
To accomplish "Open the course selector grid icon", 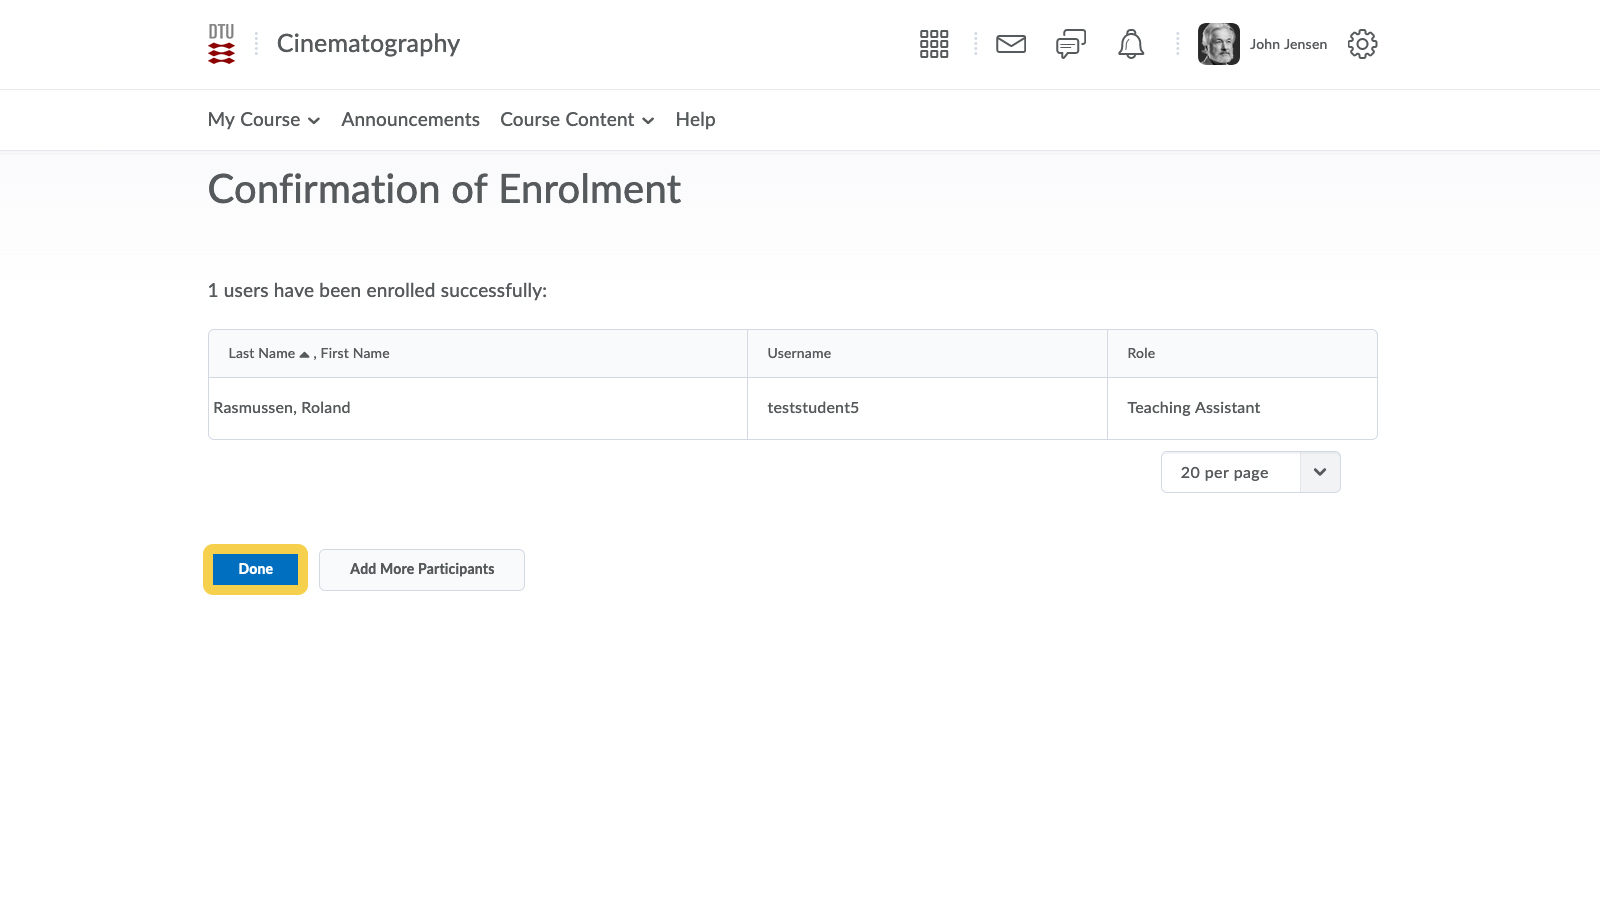I will pyautogui.click(x=933, y=44).
